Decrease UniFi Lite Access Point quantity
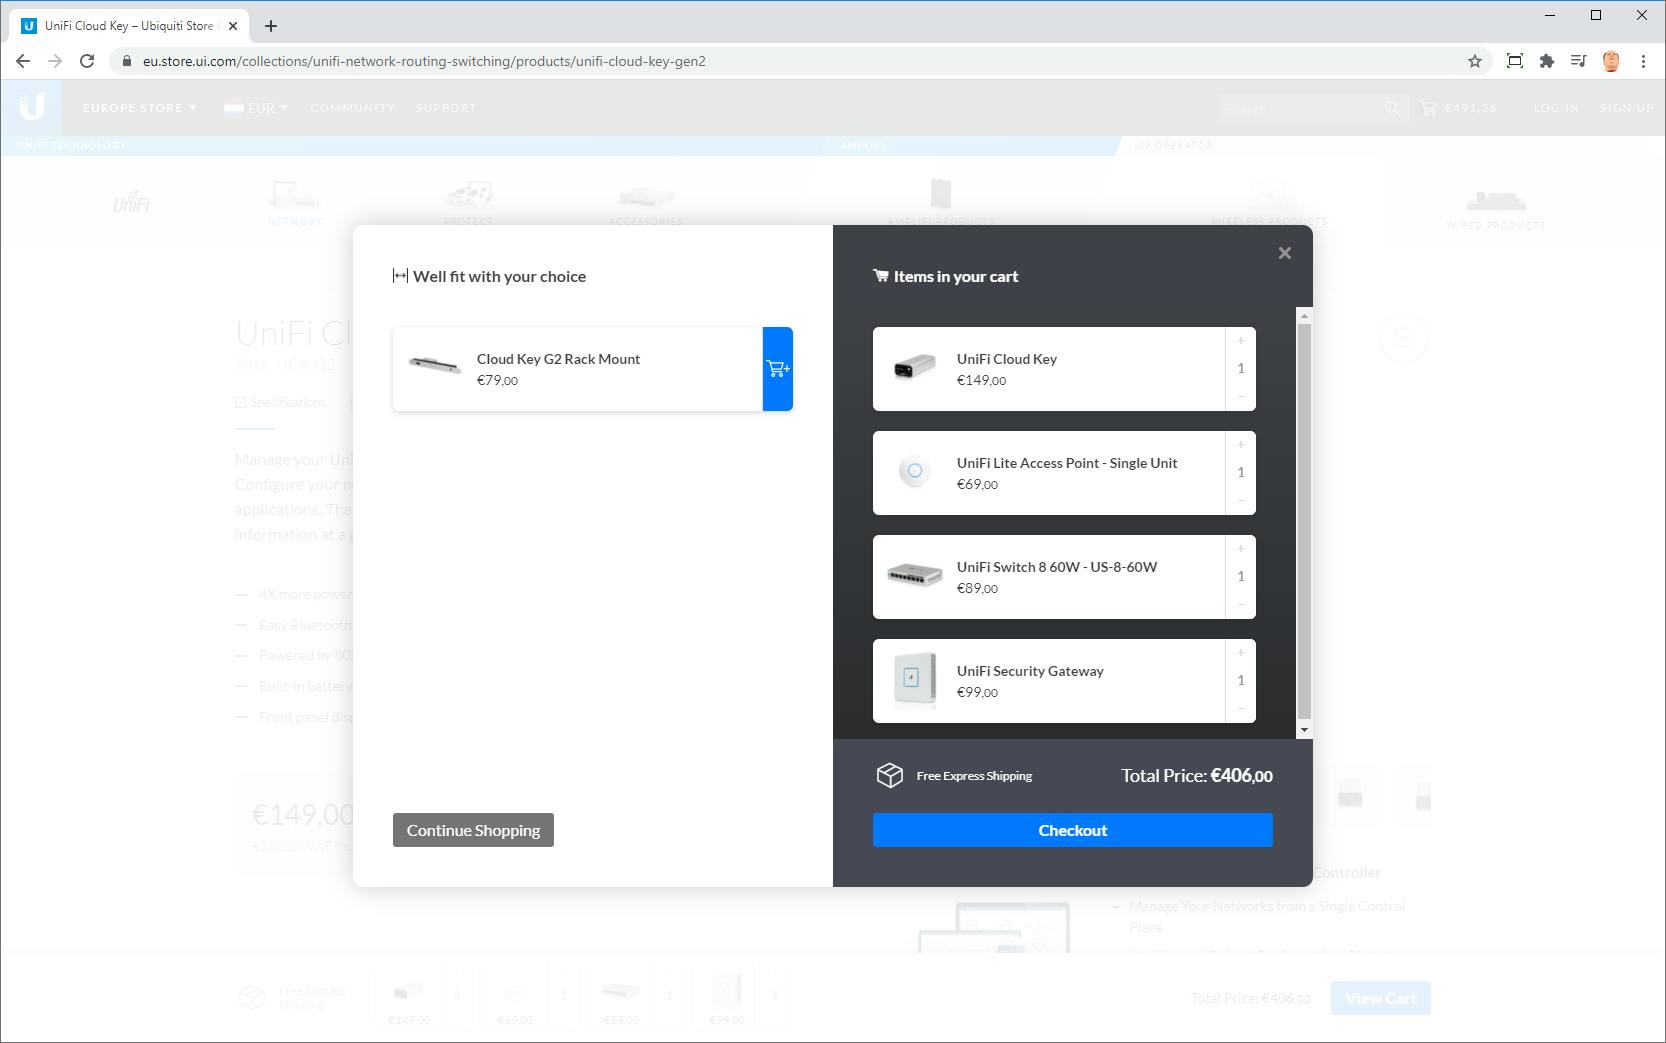The height and width of the screenshot is (1043, 1666). (x=1241, y=501)
